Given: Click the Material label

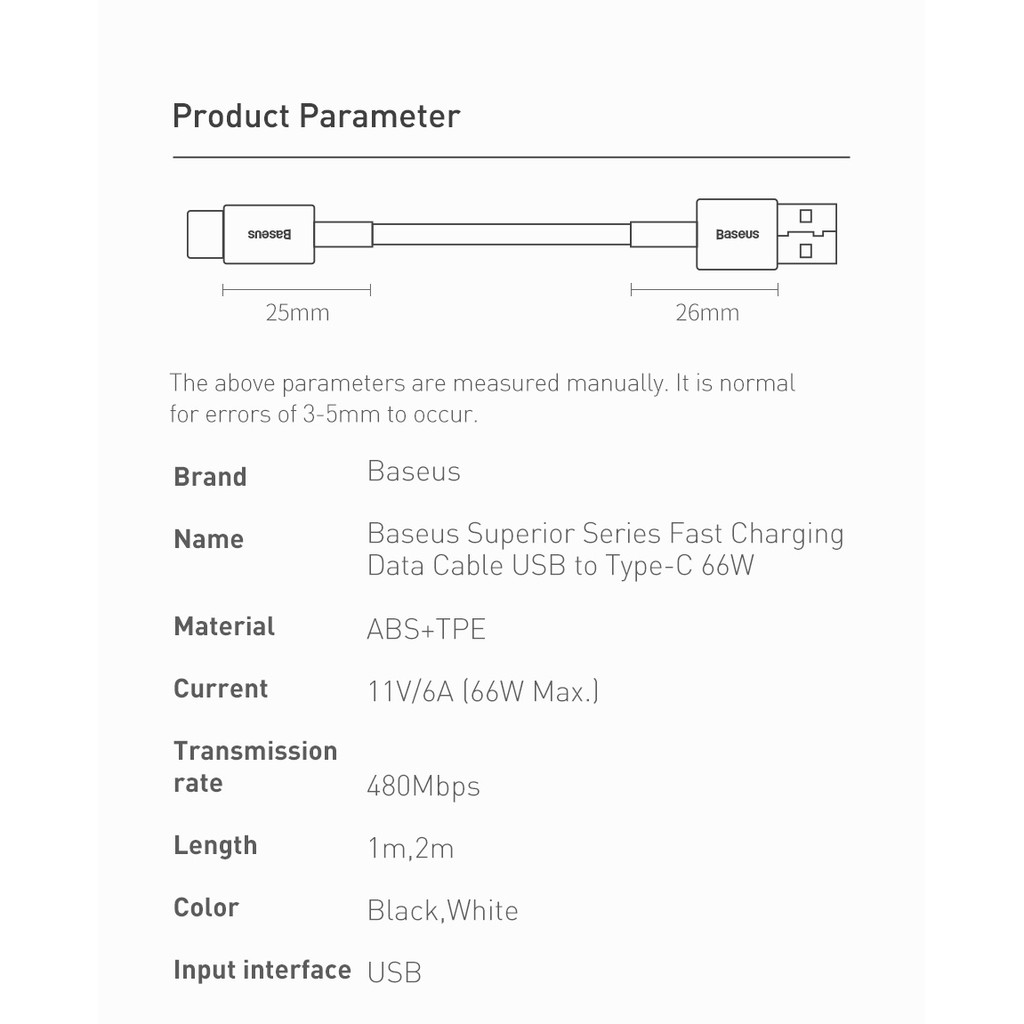Looking at the screenshot, I should [x=224, y=627].
